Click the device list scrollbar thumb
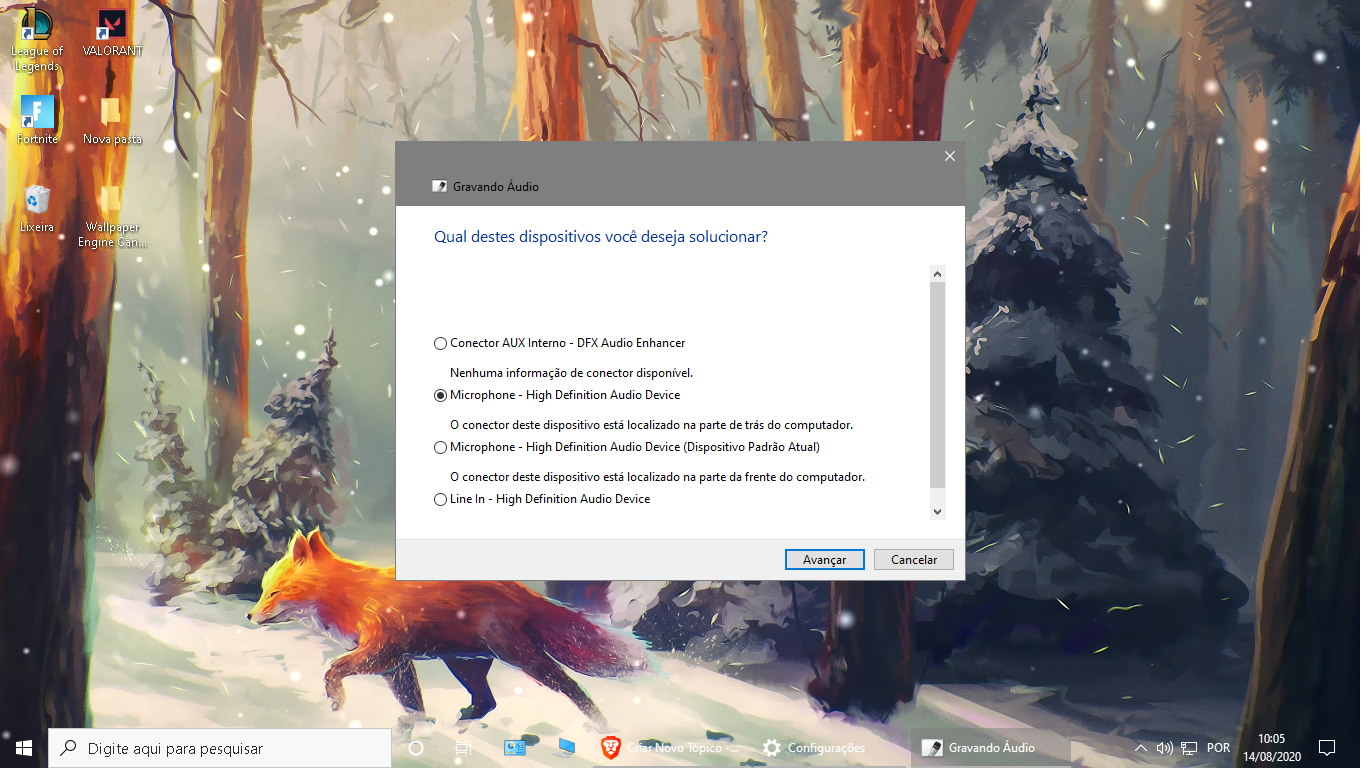 pos(937,385)
